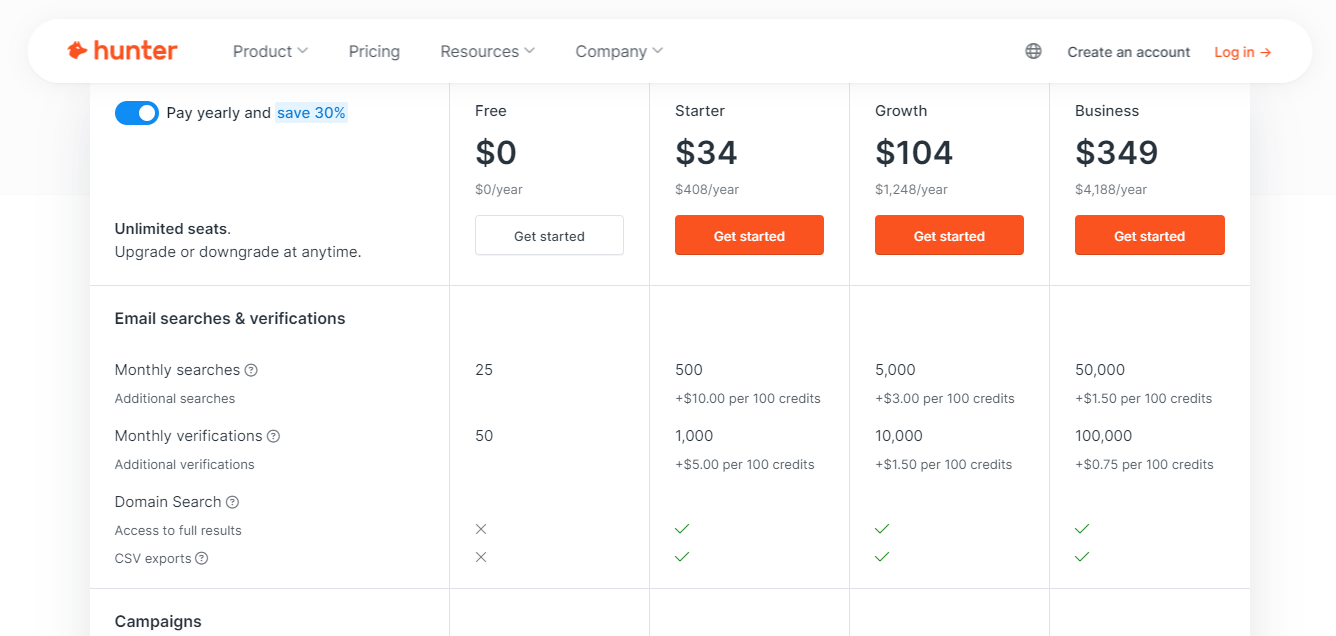Open the globe language selector
The height and width of the screenshot is (636, 1336).
(1033, 50)
